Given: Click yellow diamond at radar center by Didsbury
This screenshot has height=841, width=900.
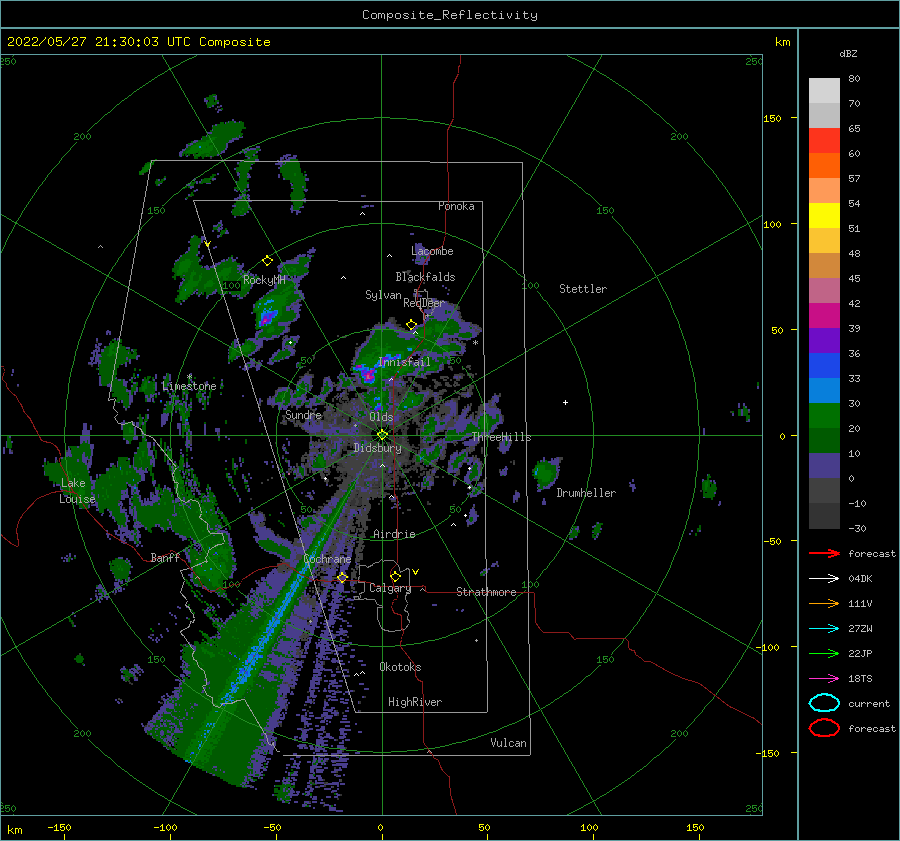Looking at the screenshot, I should pyautogui.click(x=382, y=435).
